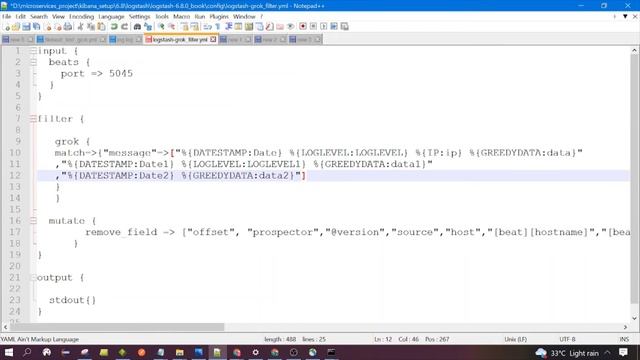Image resolution: width=640 pixels, height=360 pixels.
Task: Save the file with the Save icon
Action: coord(26,27)
